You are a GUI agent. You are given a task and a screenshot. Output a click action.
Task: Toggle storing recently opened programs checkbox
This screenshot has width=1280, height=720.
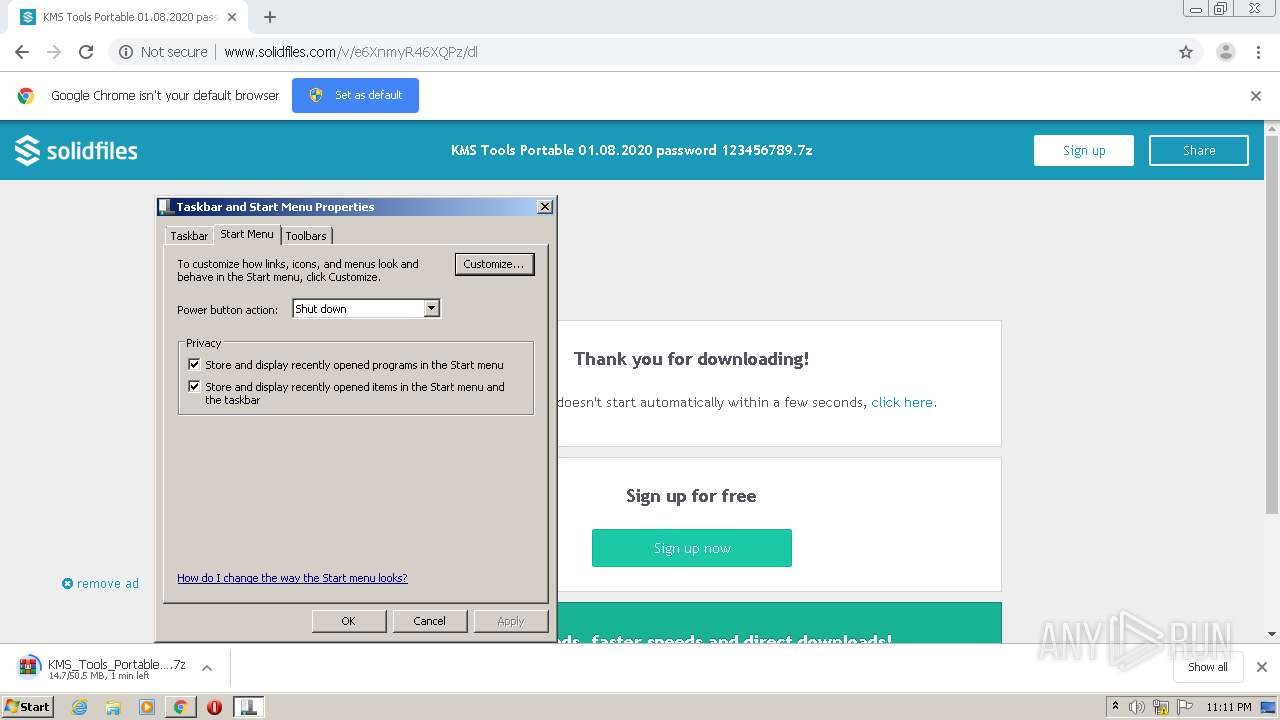click(x=194, y=365)
